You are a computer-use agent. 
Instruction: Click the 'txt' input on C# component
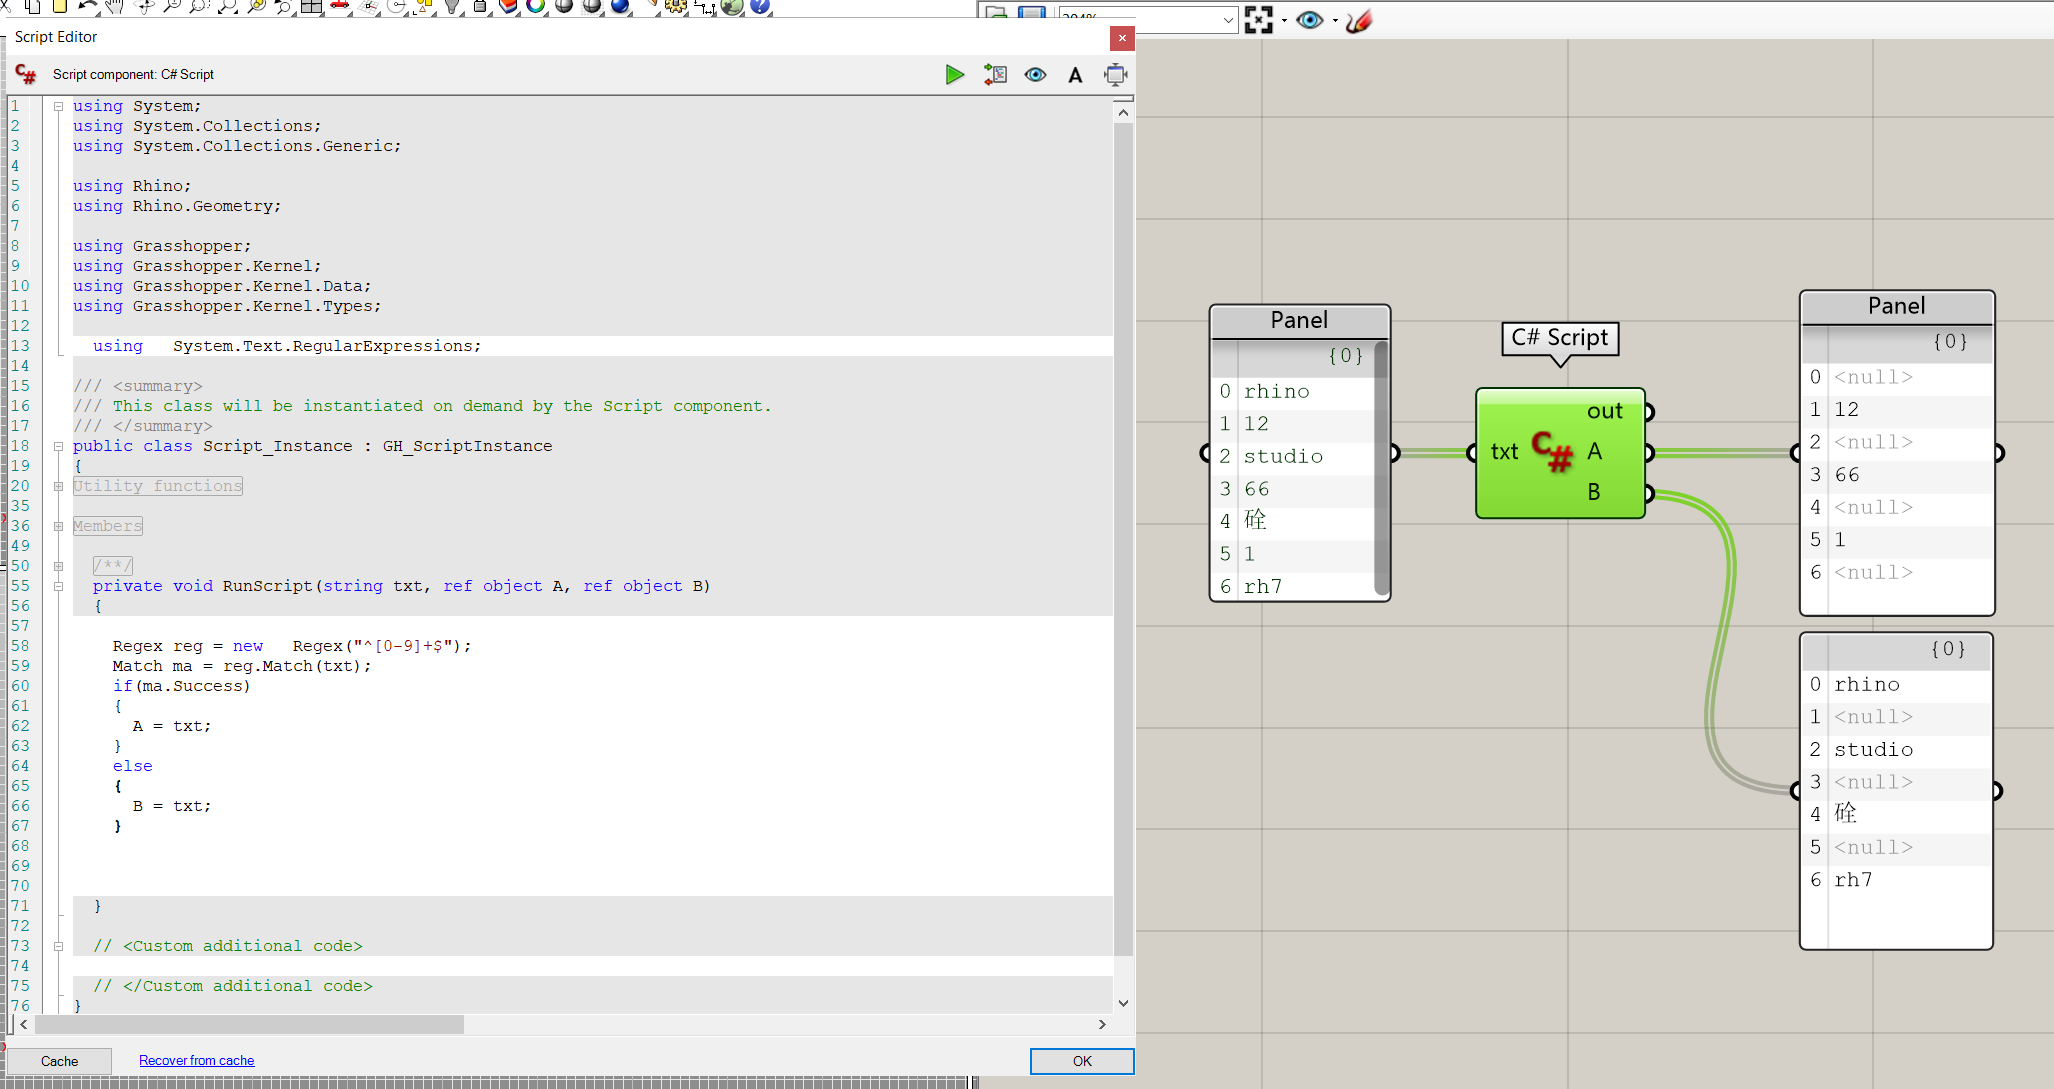click(x=1504, y=452)
